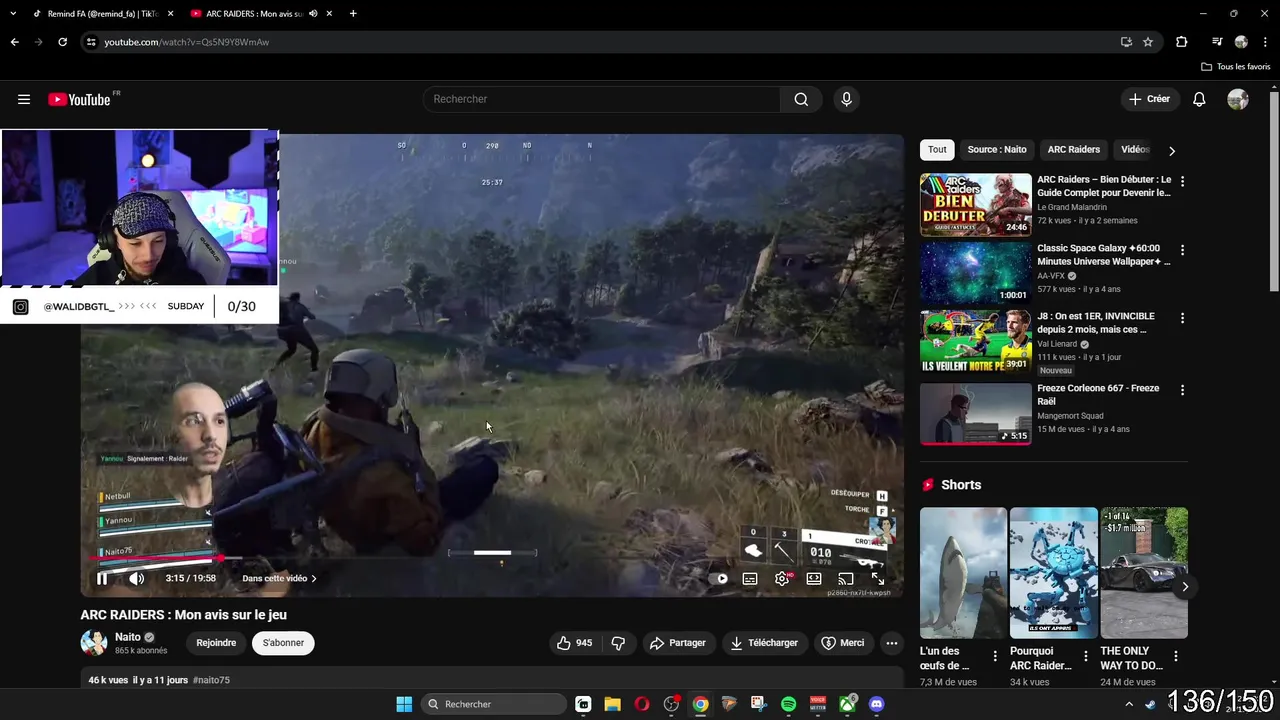Open options for the Classic Space Galaxy video
The image size is (1280, 720).
tap(1182, 250)
